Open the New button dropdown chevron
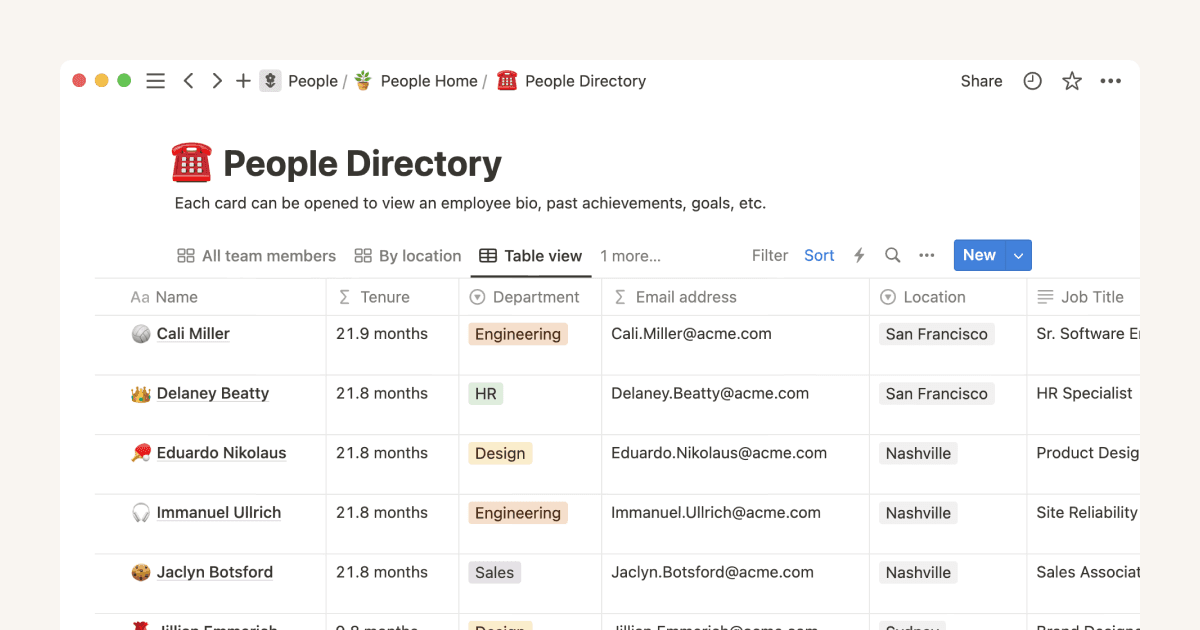The image size is (1200, 630). pyautogui.click(x=1018, y=255)
